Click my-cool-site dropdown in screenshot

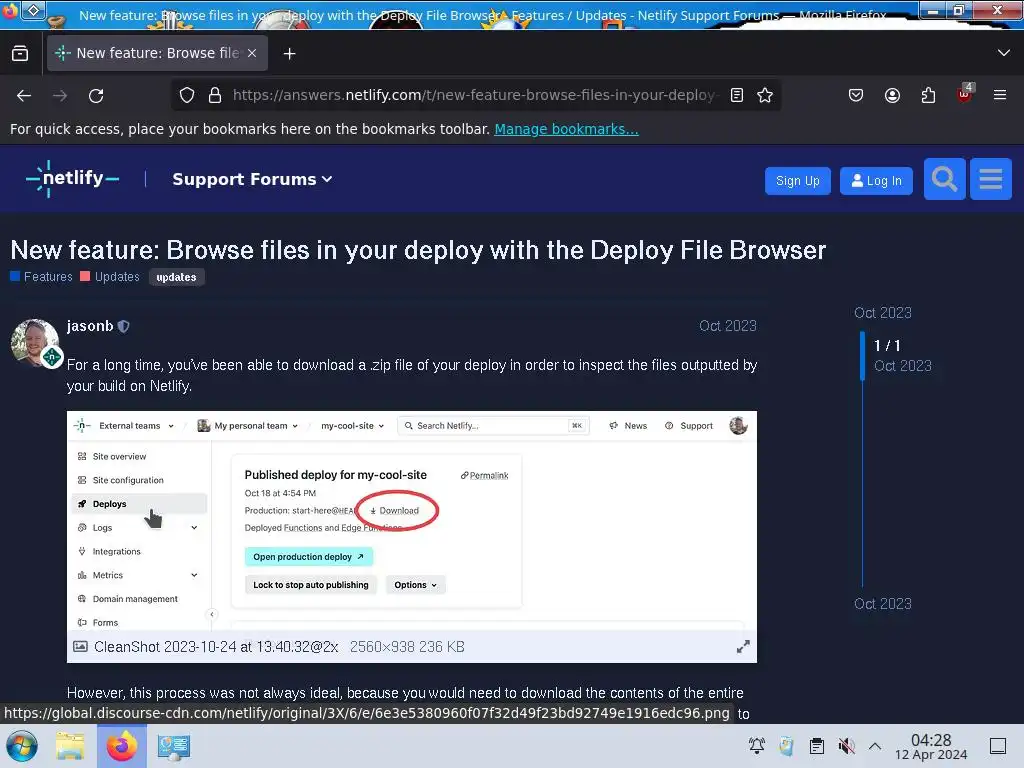352,426
